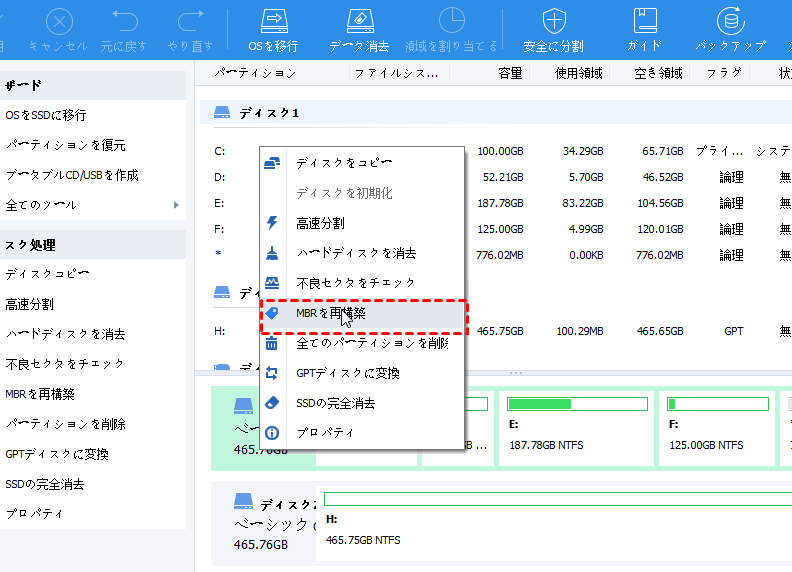The image size is (792, 572).
Task: Click the eraser icon for SSDの完全消去
Action: click(x=272, y=403)
